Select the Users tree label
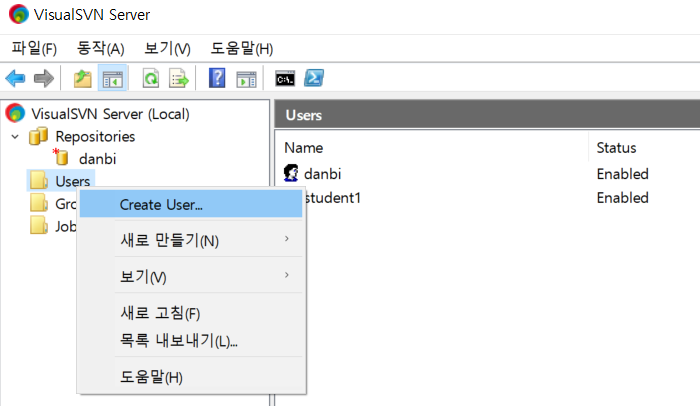 [x=72, y=181]
